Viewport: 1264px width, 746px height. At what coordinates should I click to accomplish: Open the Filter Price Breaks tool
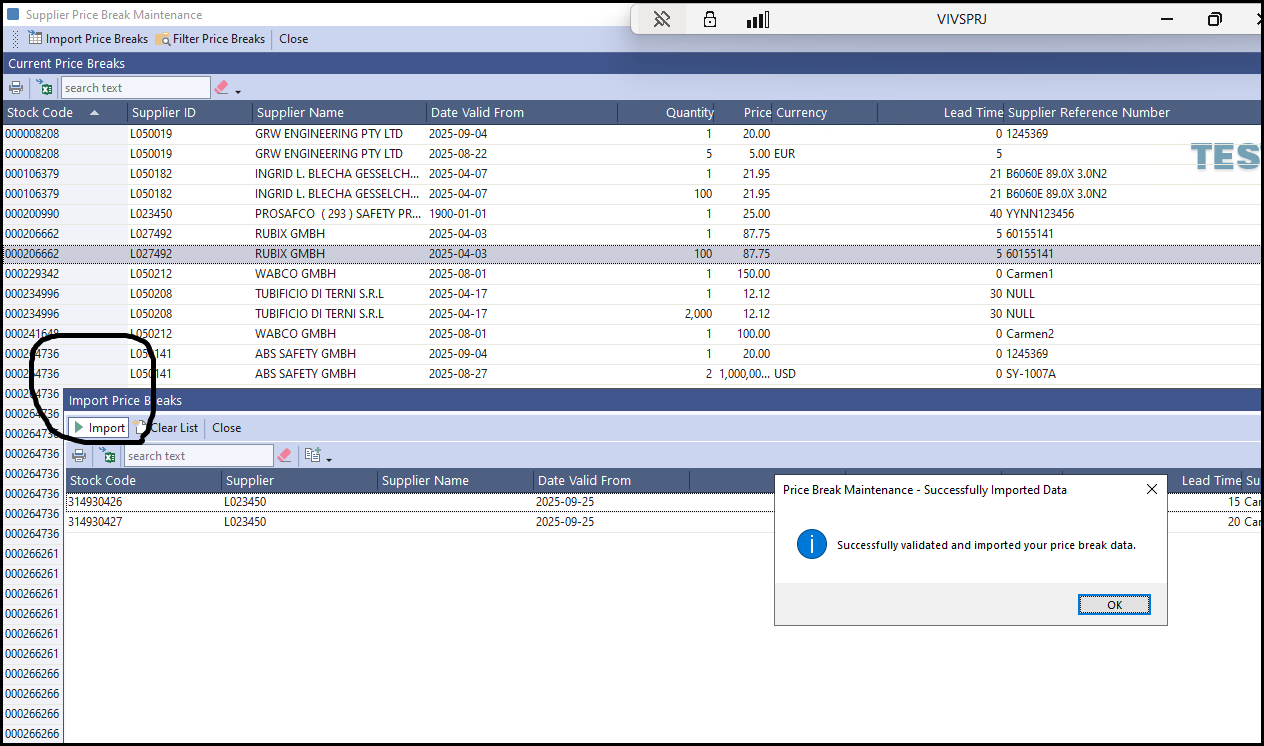[210, 39]
